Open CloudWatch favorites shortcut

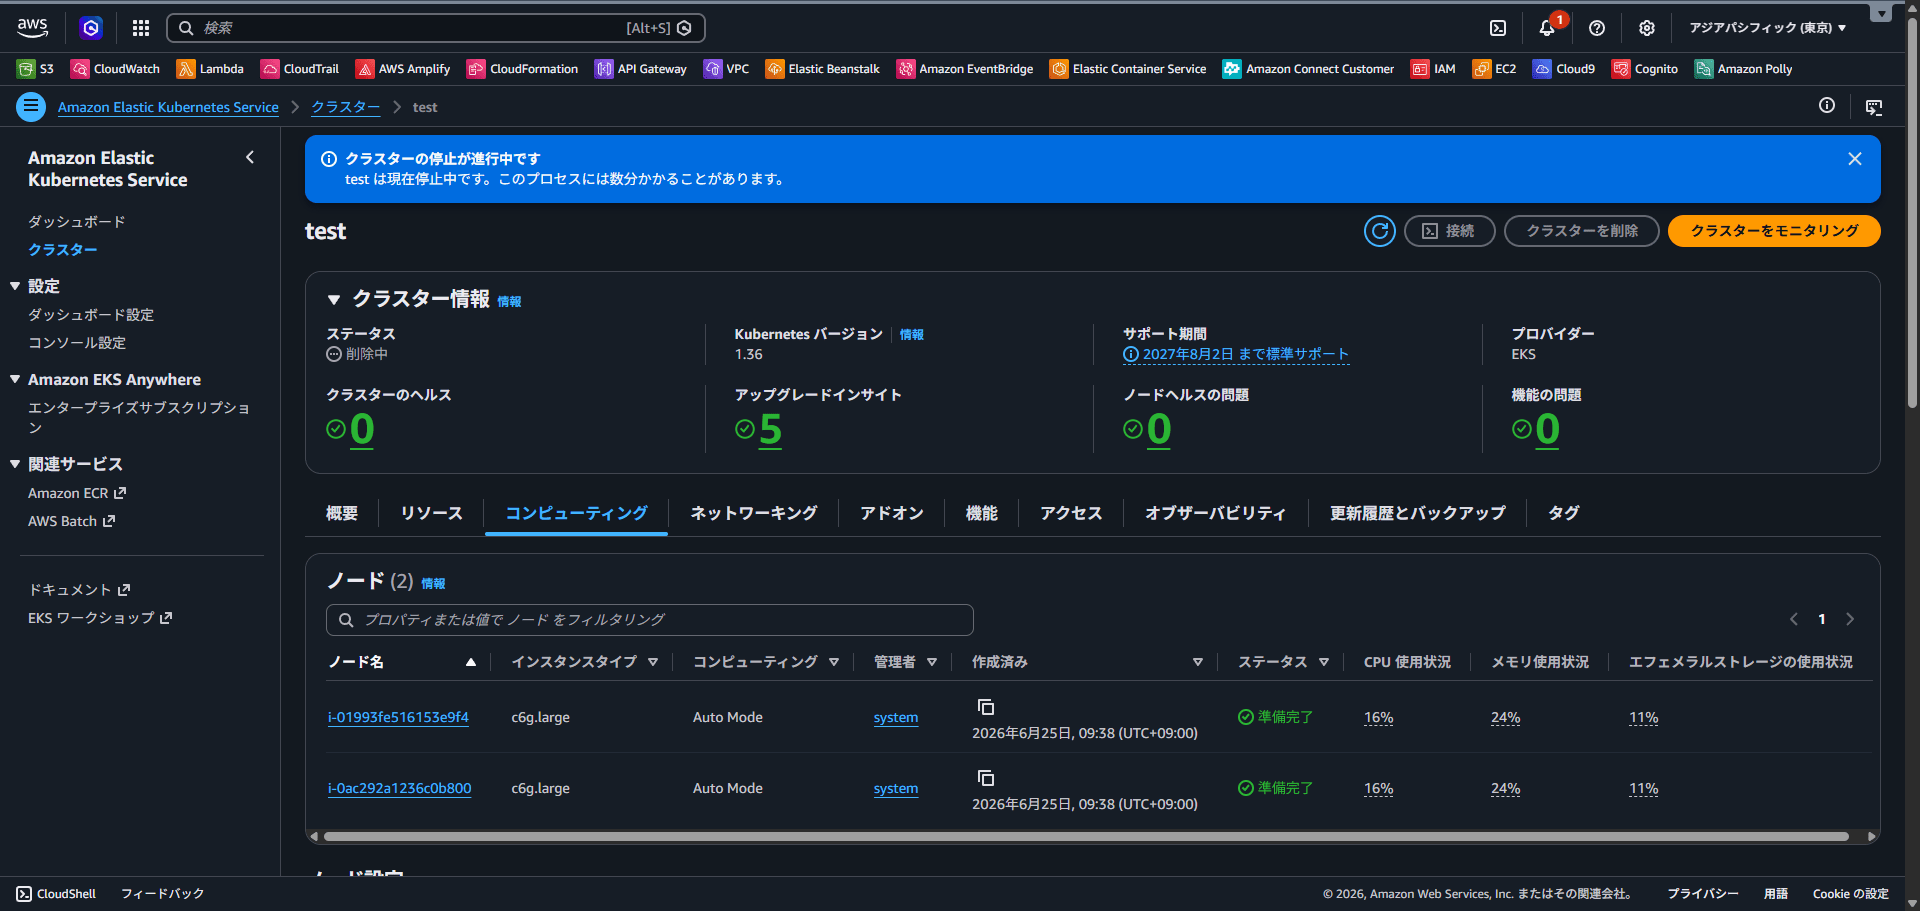tap(116, 69)
